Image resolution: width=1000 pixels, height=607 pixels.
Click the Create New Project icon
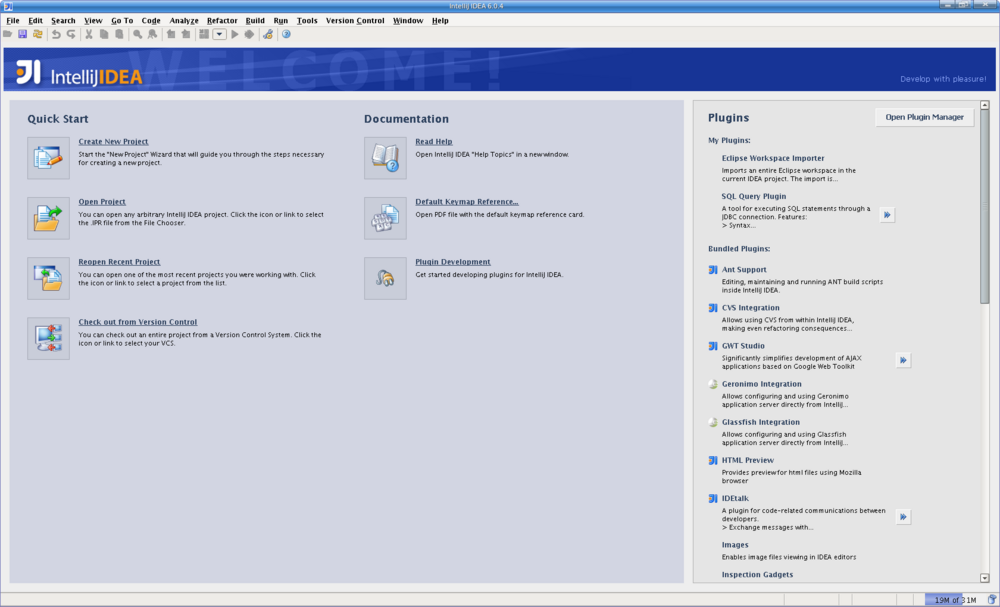48,158
